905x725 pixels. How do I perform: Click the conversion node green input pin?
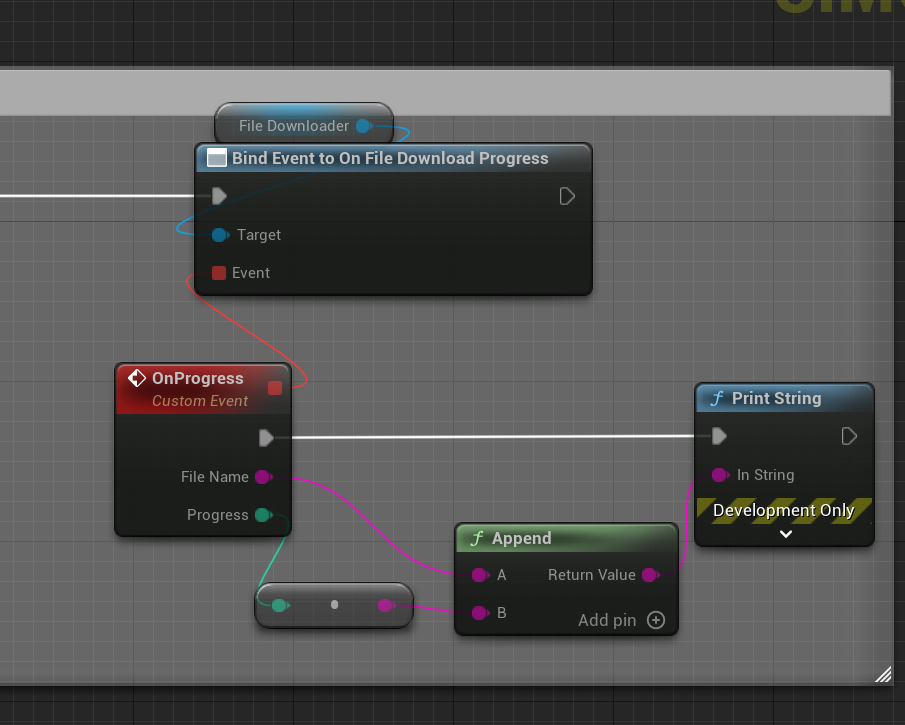pos(280,605)
